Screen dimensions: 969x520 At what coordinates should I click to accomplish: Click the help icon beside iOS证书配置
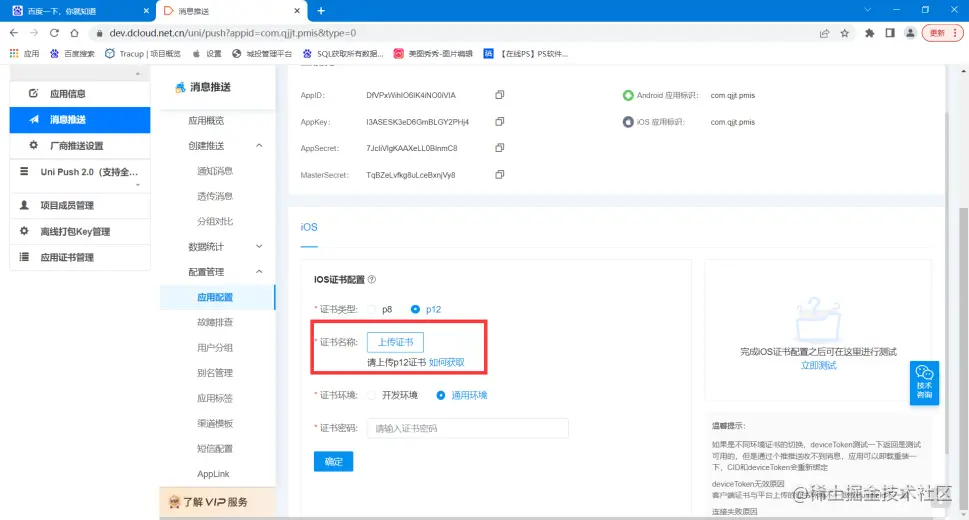372,279
